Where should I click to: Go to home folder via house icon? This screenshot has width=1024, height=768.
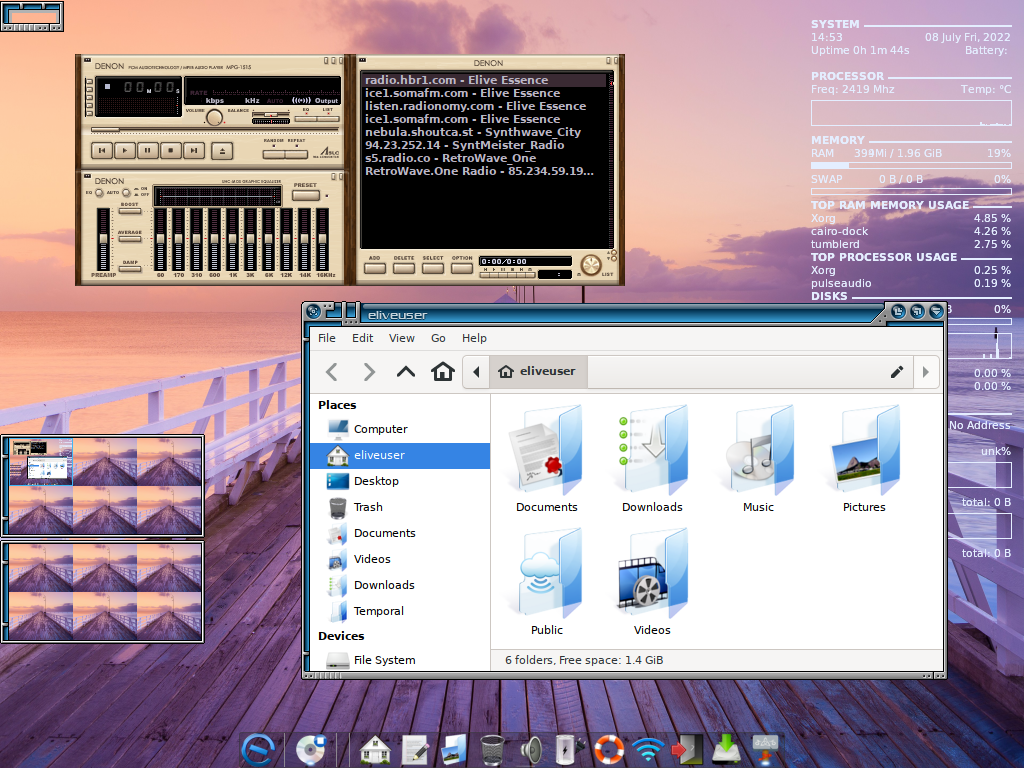443,372
